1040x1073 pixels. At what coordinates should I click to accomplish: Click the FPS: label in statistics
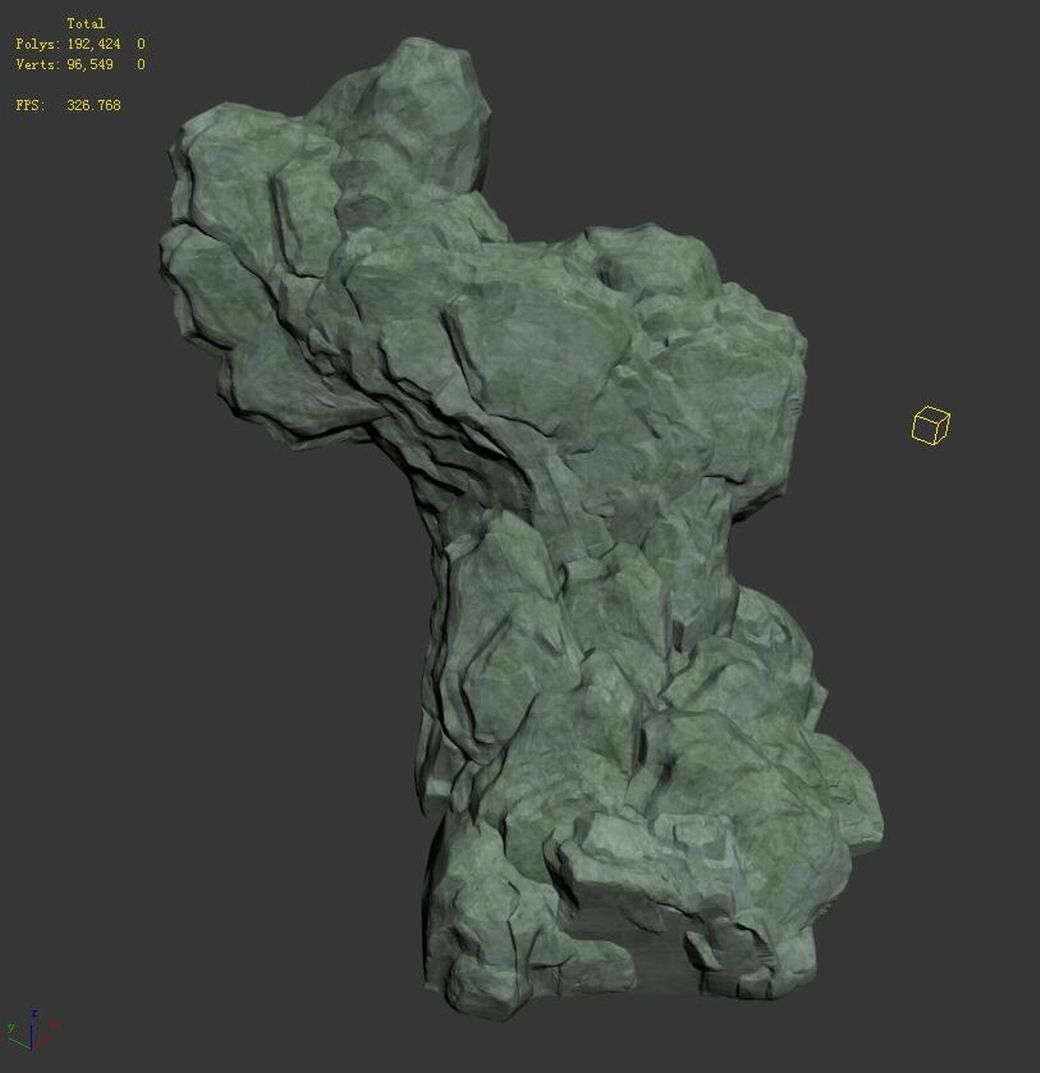point(30,105)
